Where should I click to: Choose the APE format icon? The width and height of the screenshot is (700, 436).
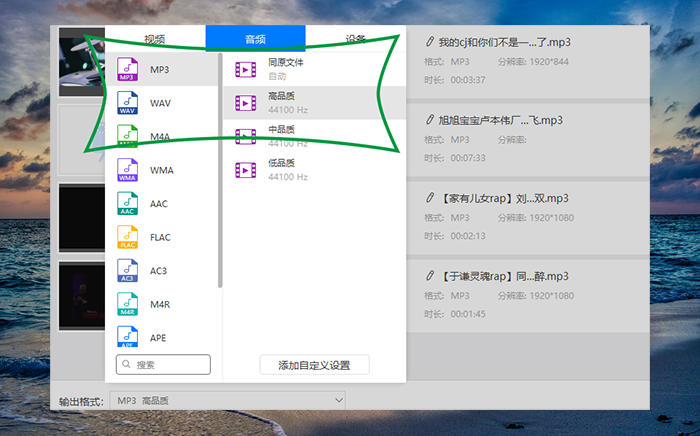click(127, 337)
